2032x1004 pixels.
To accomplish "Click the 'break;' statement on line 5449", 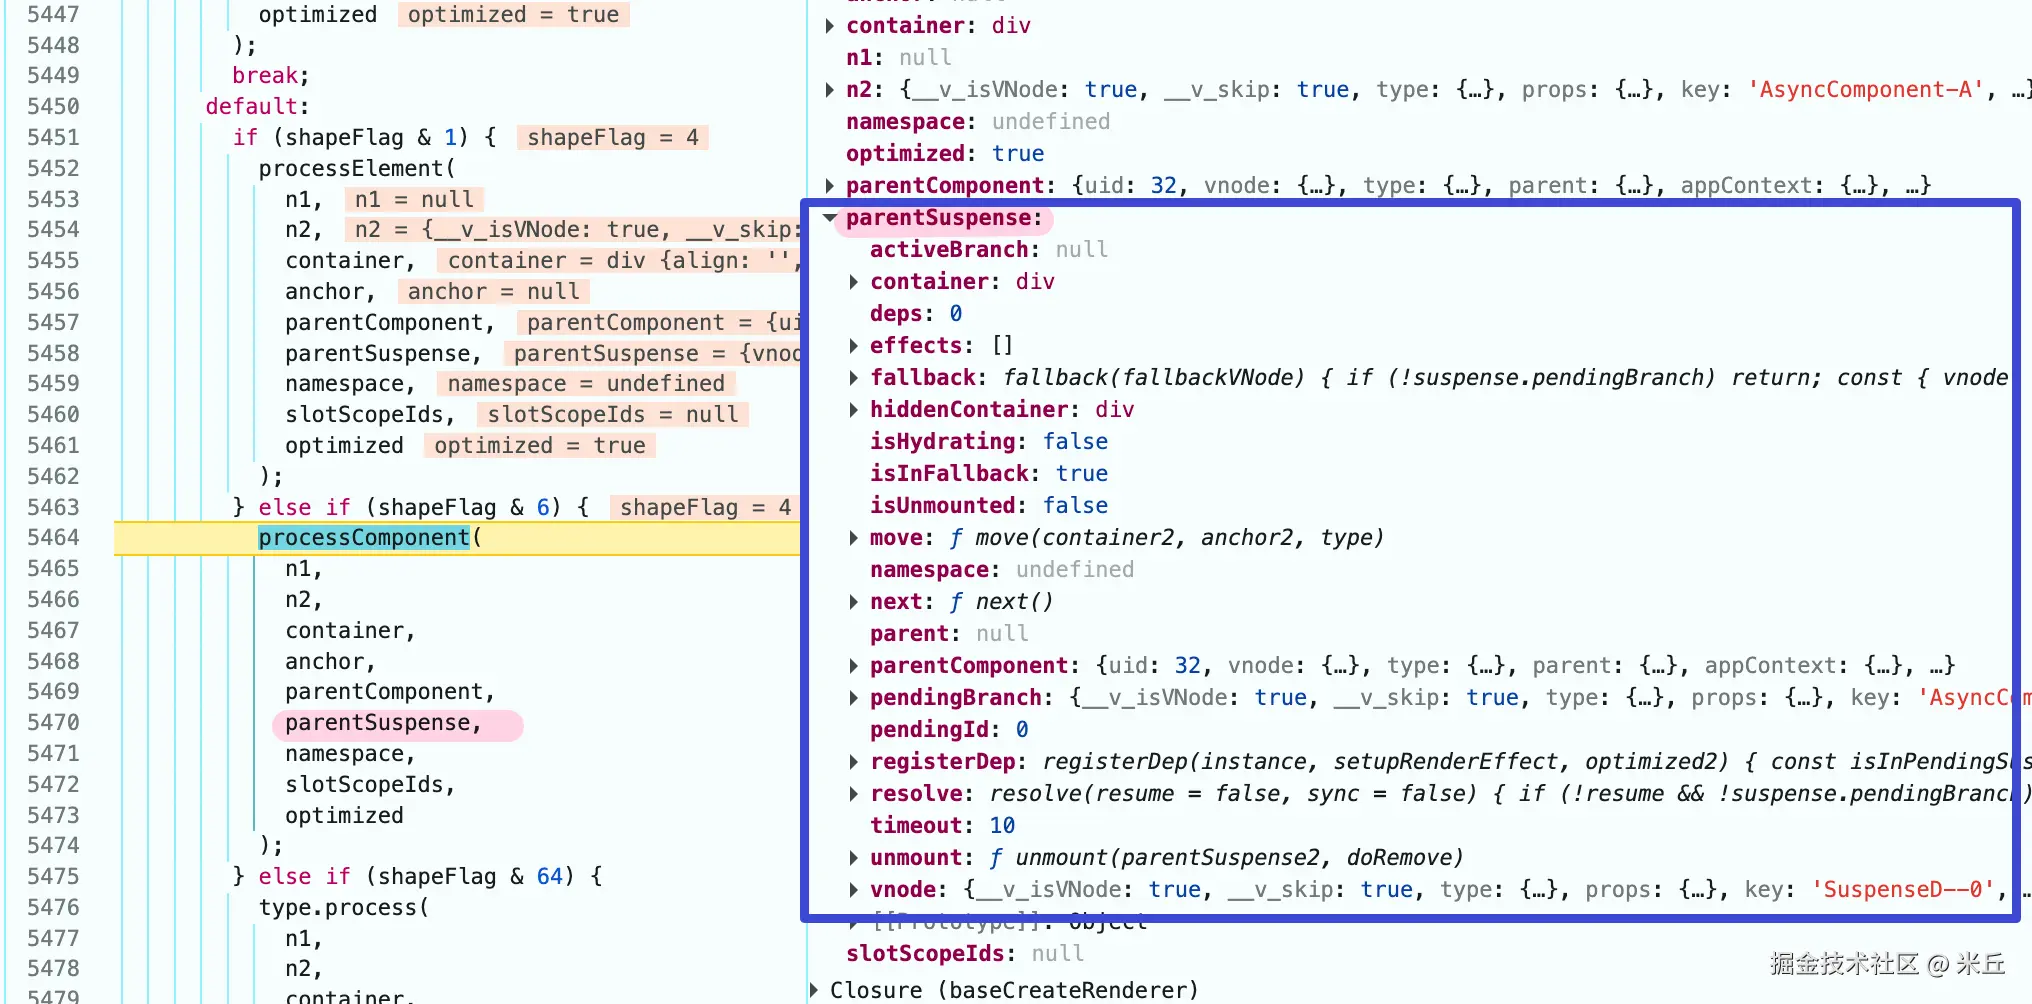I will [270, 76].
